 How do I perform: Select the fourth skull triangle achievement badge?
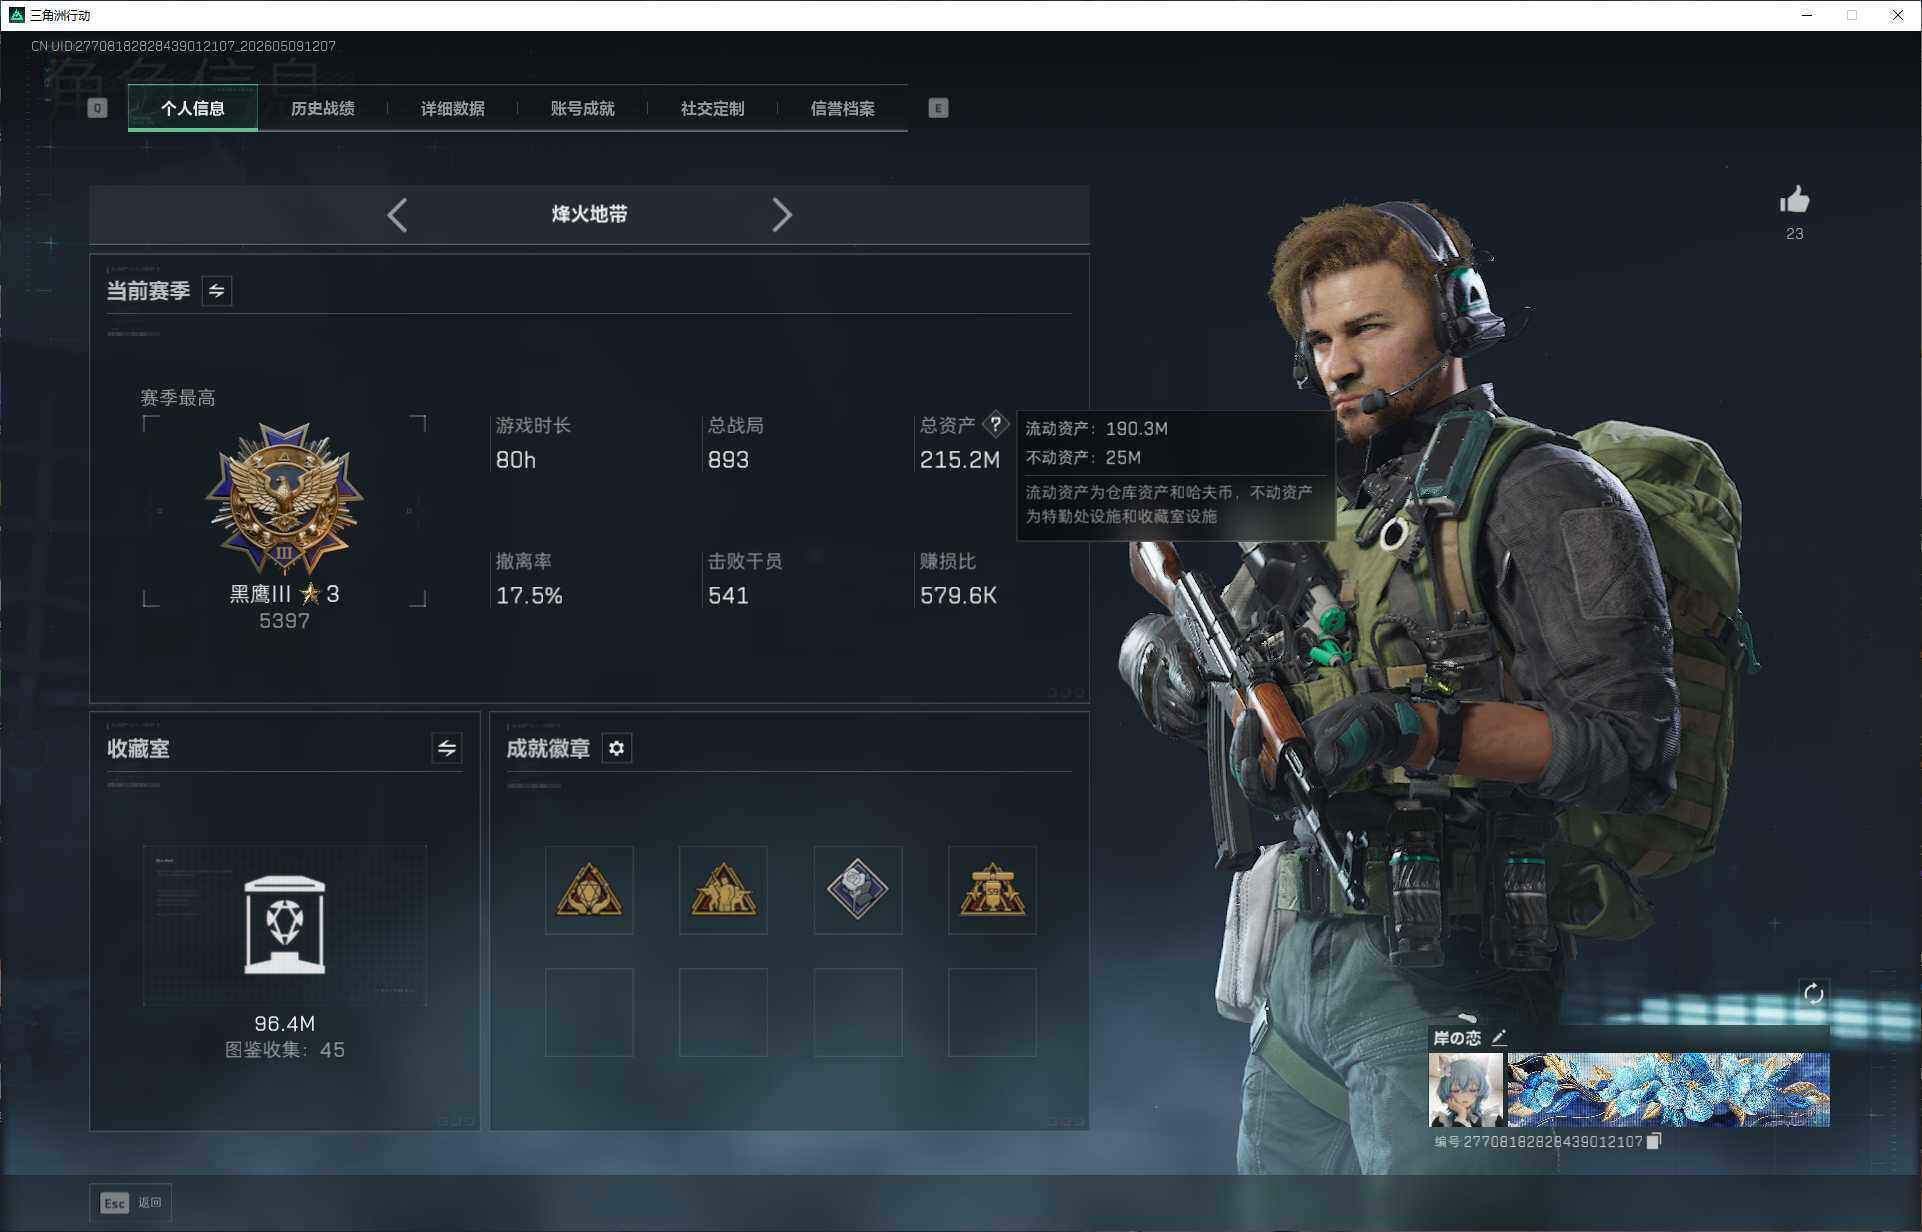[x=992, y=890]
